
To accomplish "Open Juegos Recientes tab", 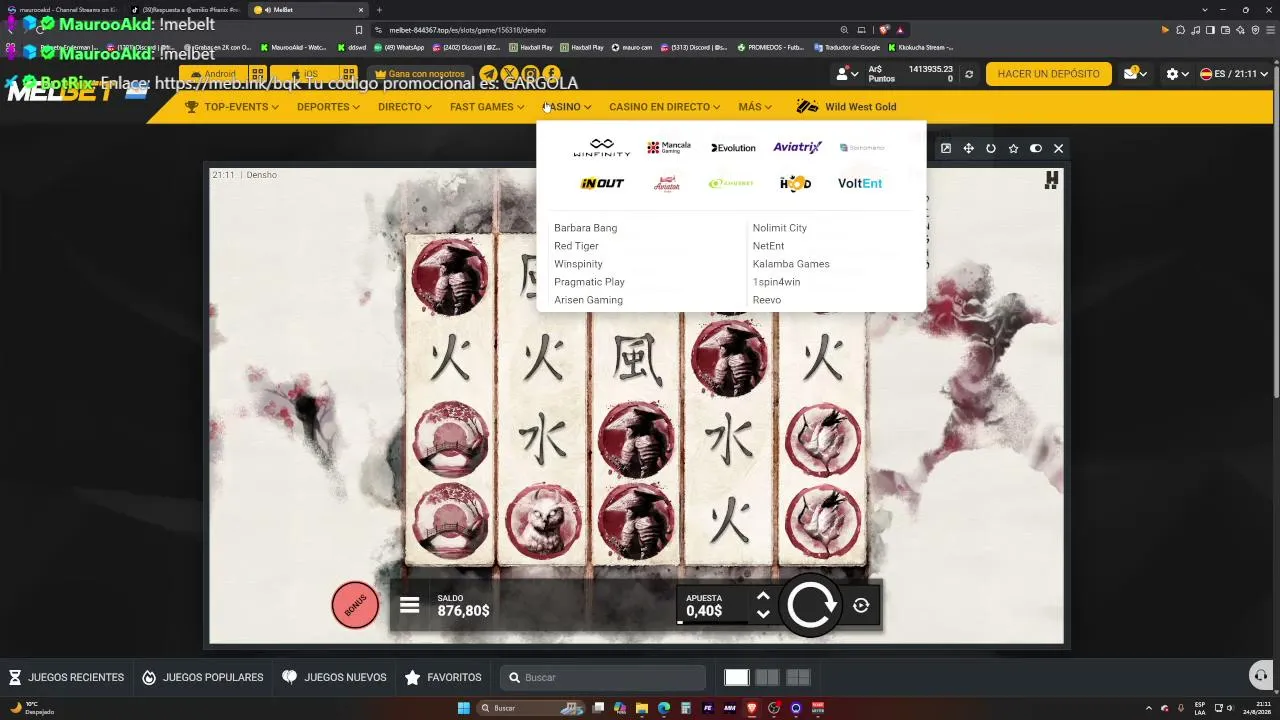I will click(x=67, y=677).
